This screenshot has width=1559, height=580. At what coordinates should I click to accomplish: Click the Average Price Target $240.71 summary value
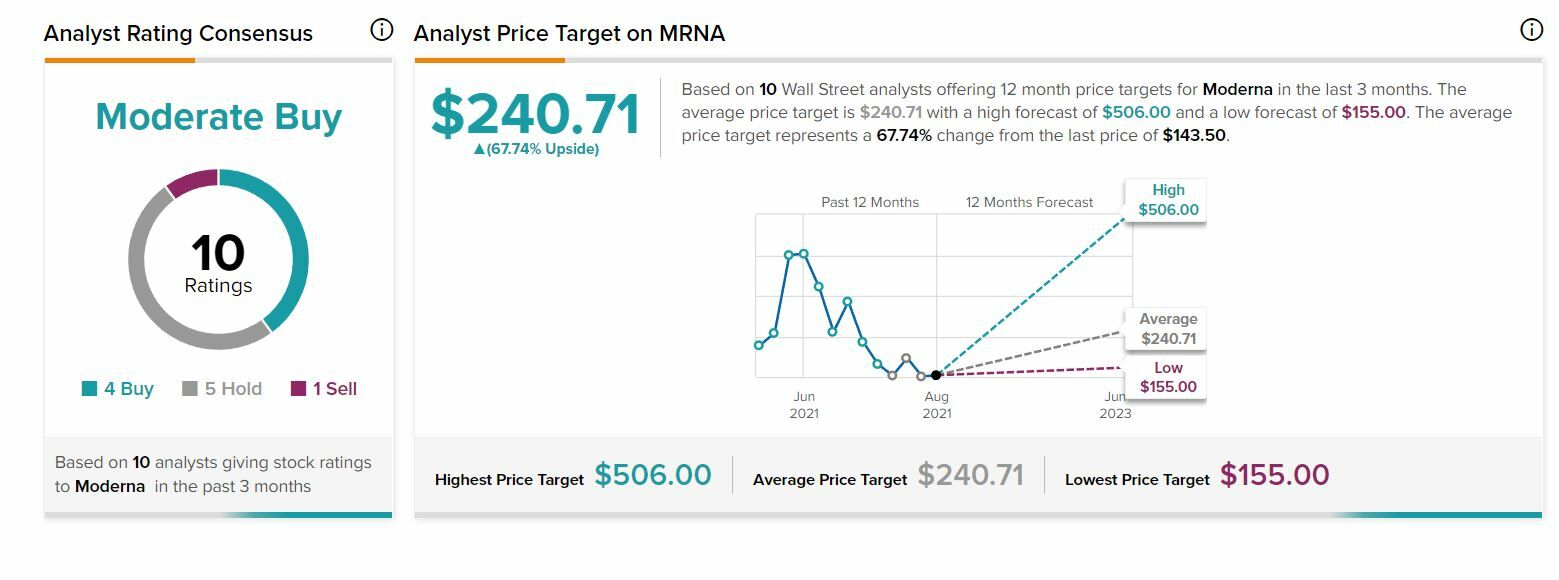pyautogui.click(x=970, y=475)
